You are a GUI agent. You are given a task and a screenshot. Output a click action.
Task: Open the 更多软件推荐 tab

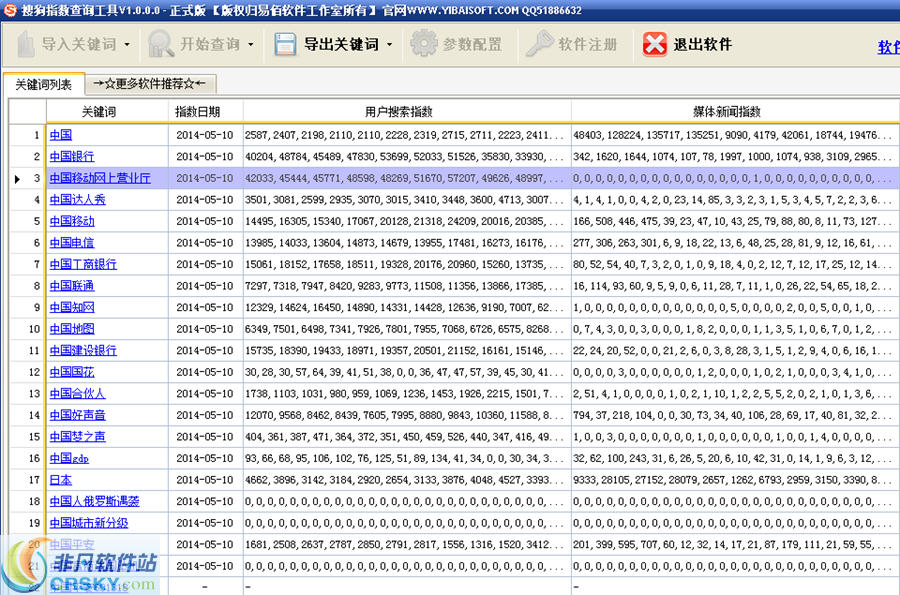pyautogui.click(x=149, y=84)
